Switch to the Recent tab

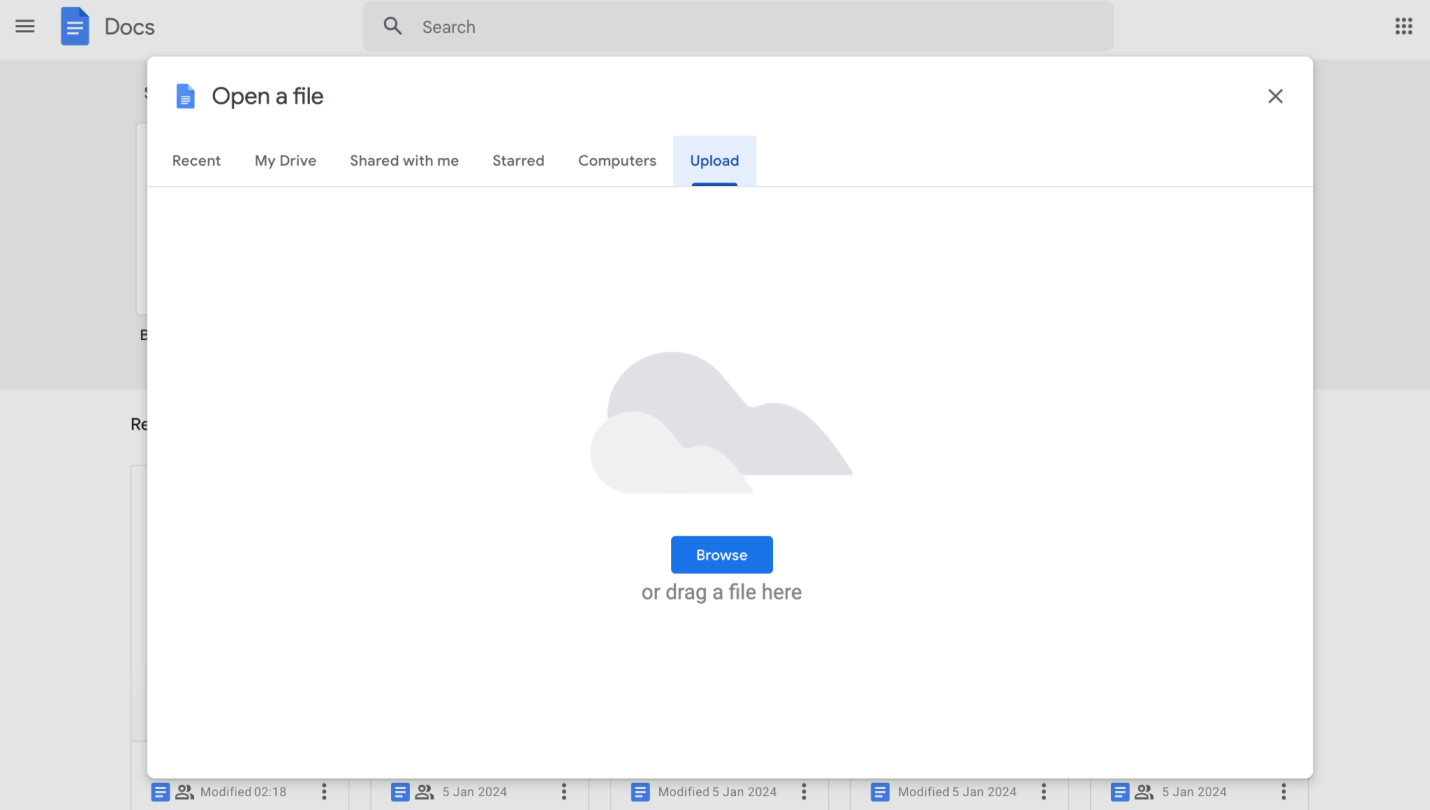coord(196,161)
